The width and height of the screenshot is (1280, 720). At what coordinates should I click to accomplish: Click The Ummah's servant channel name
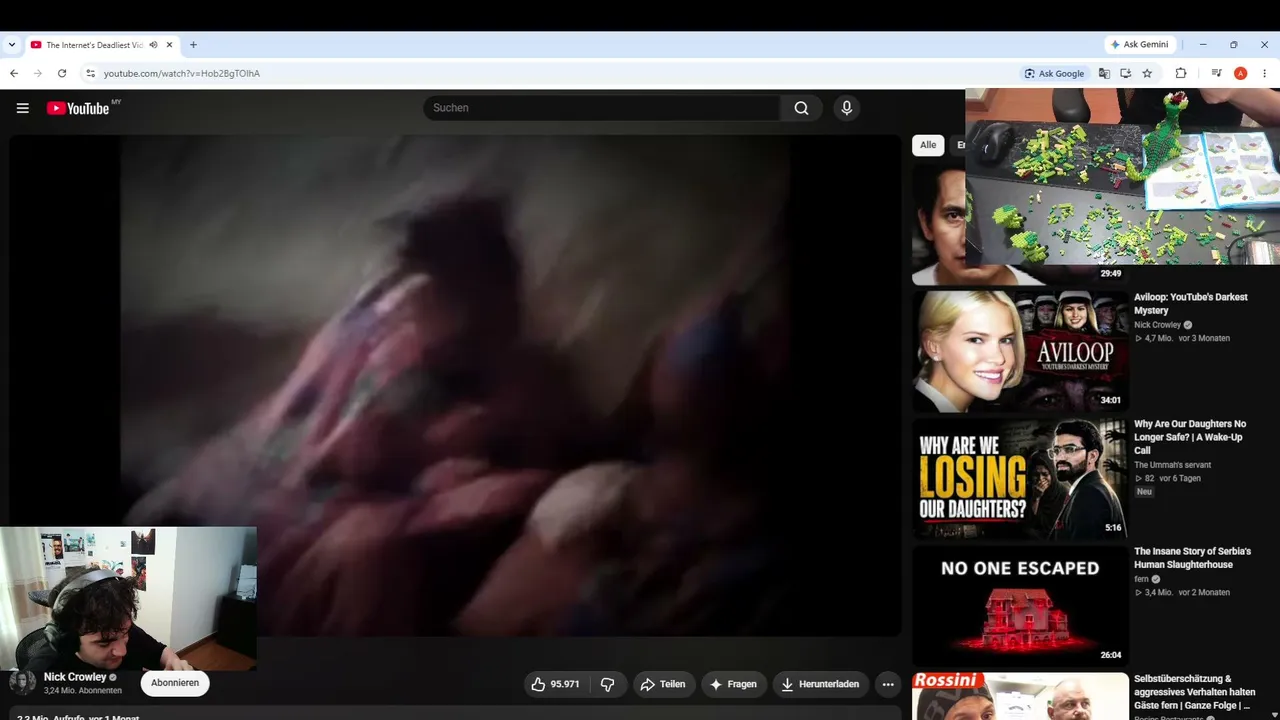(1172, 465)
